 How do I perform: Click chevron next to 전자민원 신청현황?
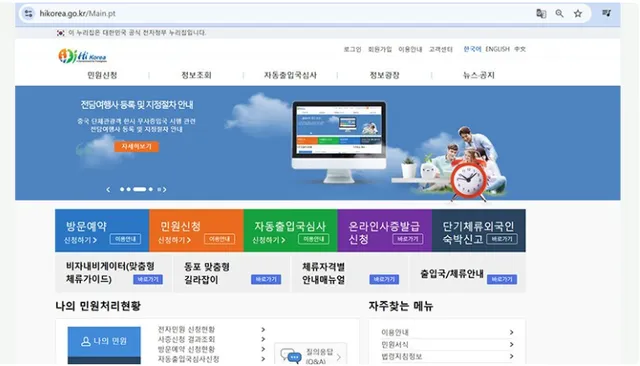pyautogui.click(x=263, y=329)
